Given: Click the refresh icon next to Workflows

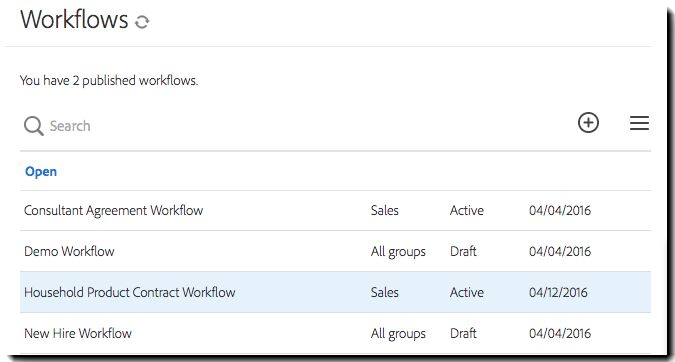Looking at the screenshot, I should click(x=142, y=22).
